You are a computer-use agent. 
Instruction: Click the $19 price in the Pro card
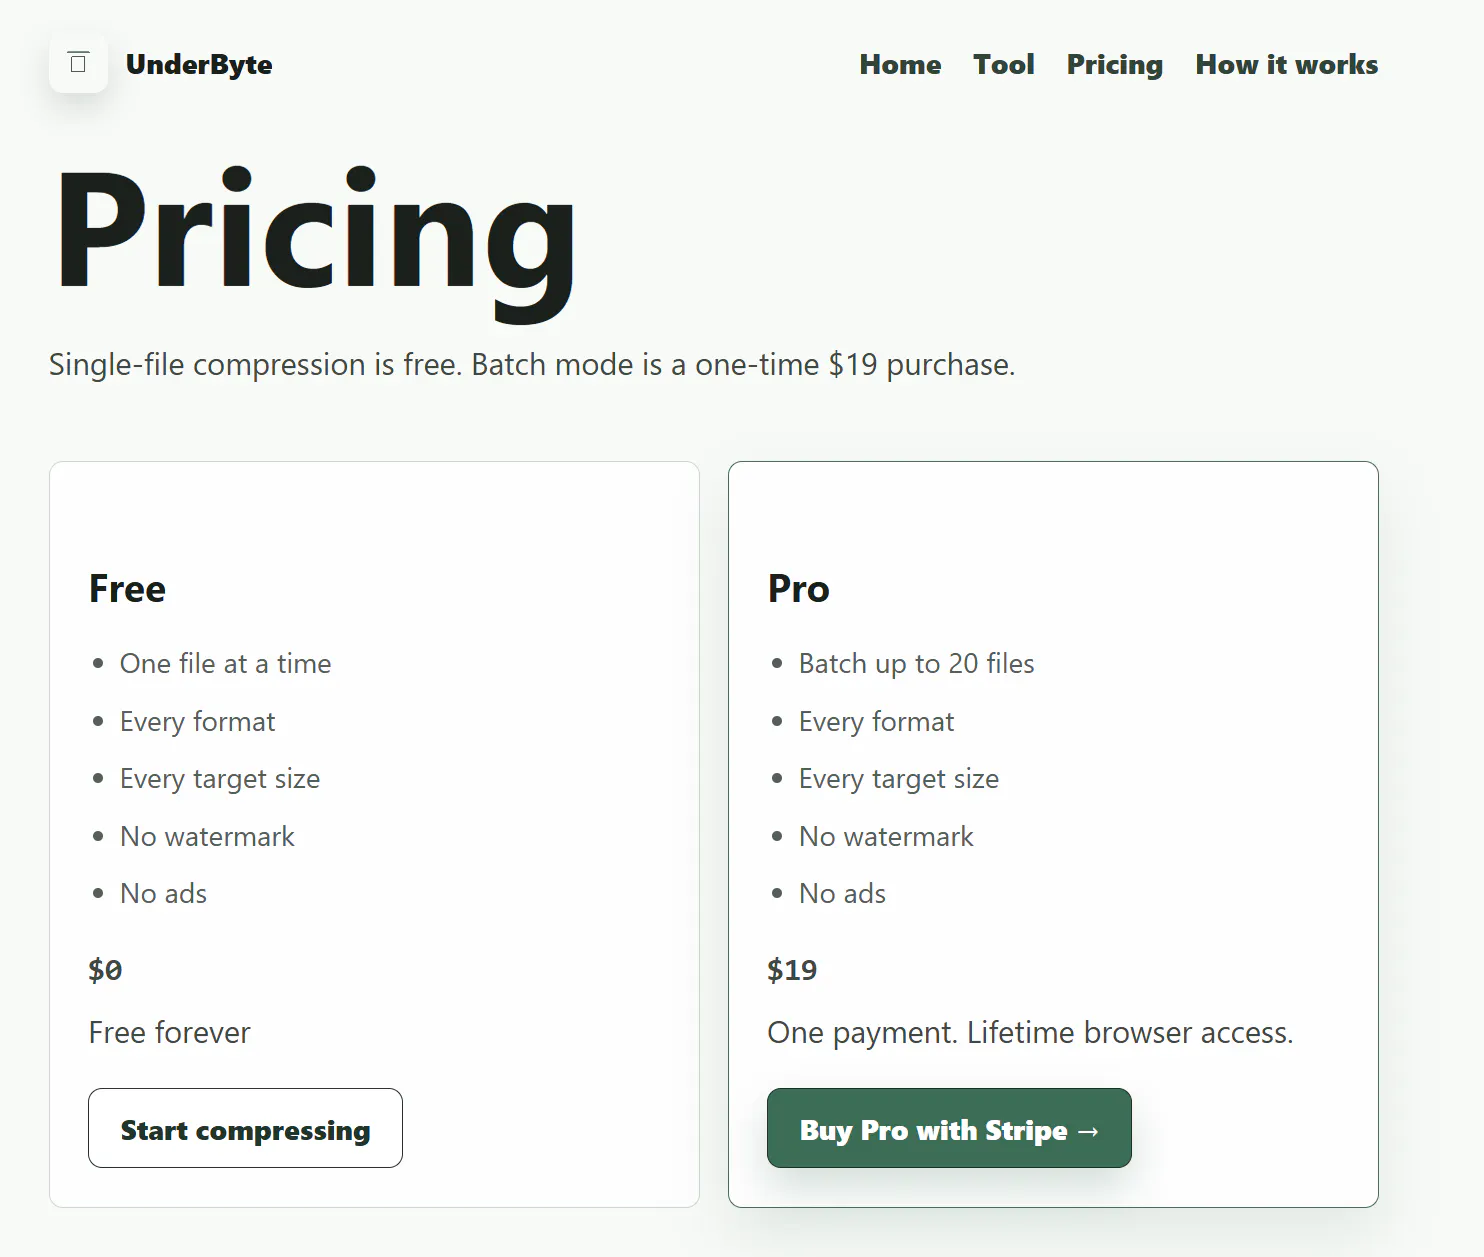[x=792, y=970]
